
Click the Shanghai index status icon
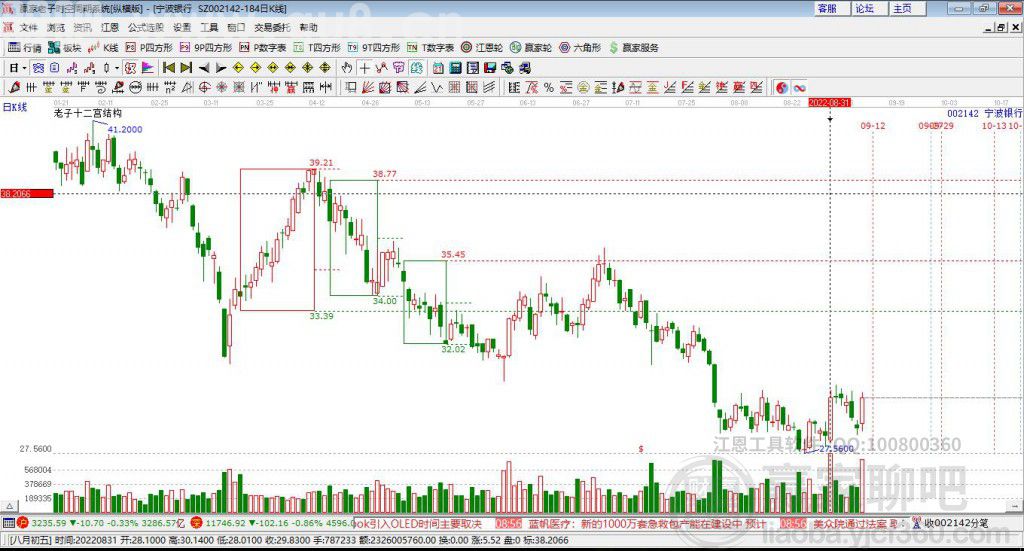pyautogui.click(x=23, y=523)
